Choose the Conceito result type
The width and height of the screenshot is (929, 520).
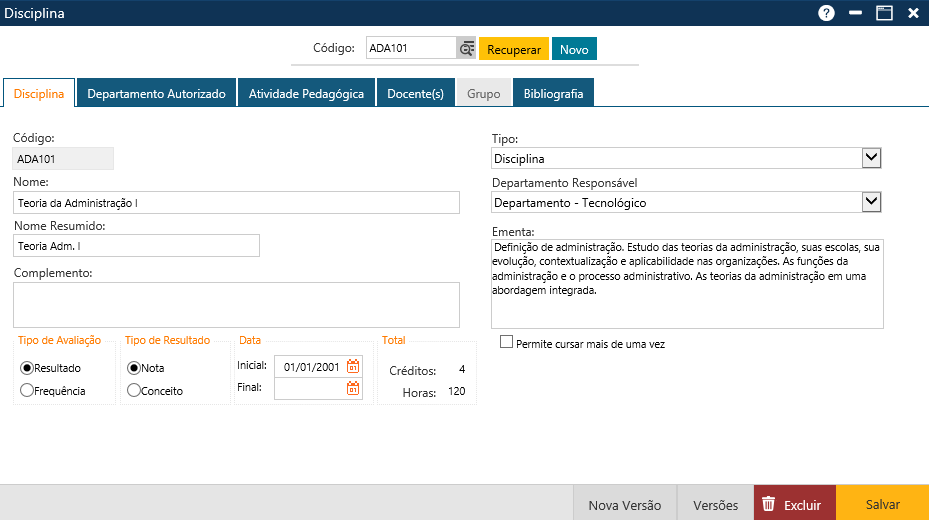134,391
